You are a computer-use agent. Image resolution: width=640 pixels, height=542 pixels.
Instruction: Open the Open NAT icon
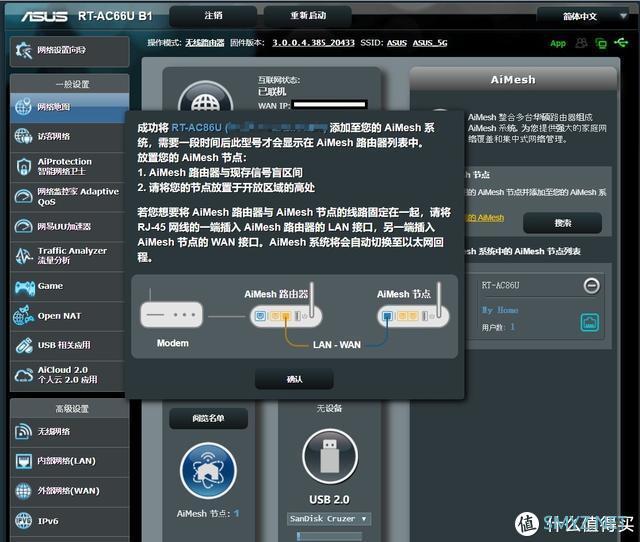pyautogui.click(x=23, y=315)
